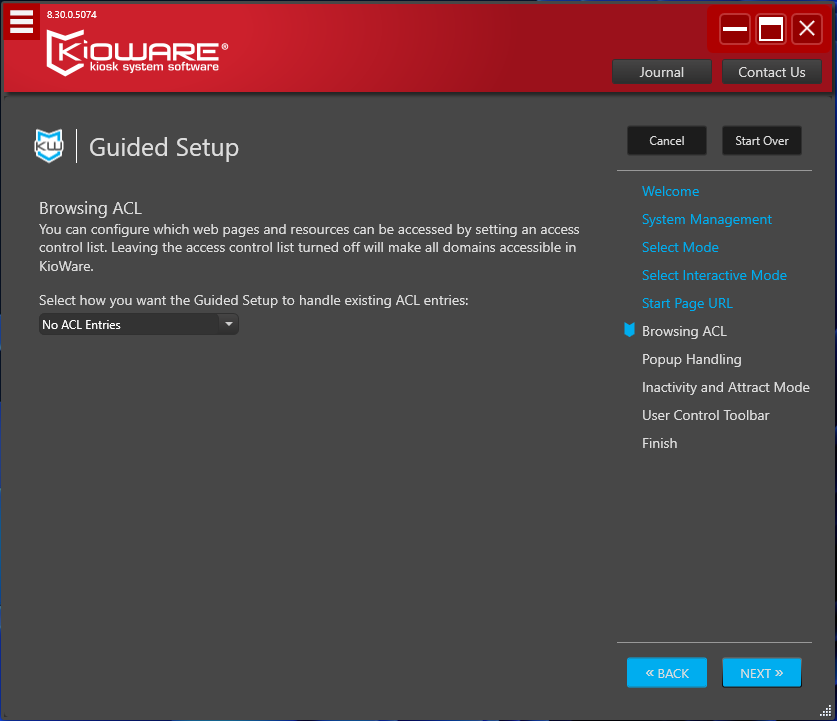
Task: Click the dropdown arrow on the ACL selector
Action: point(228,323)
